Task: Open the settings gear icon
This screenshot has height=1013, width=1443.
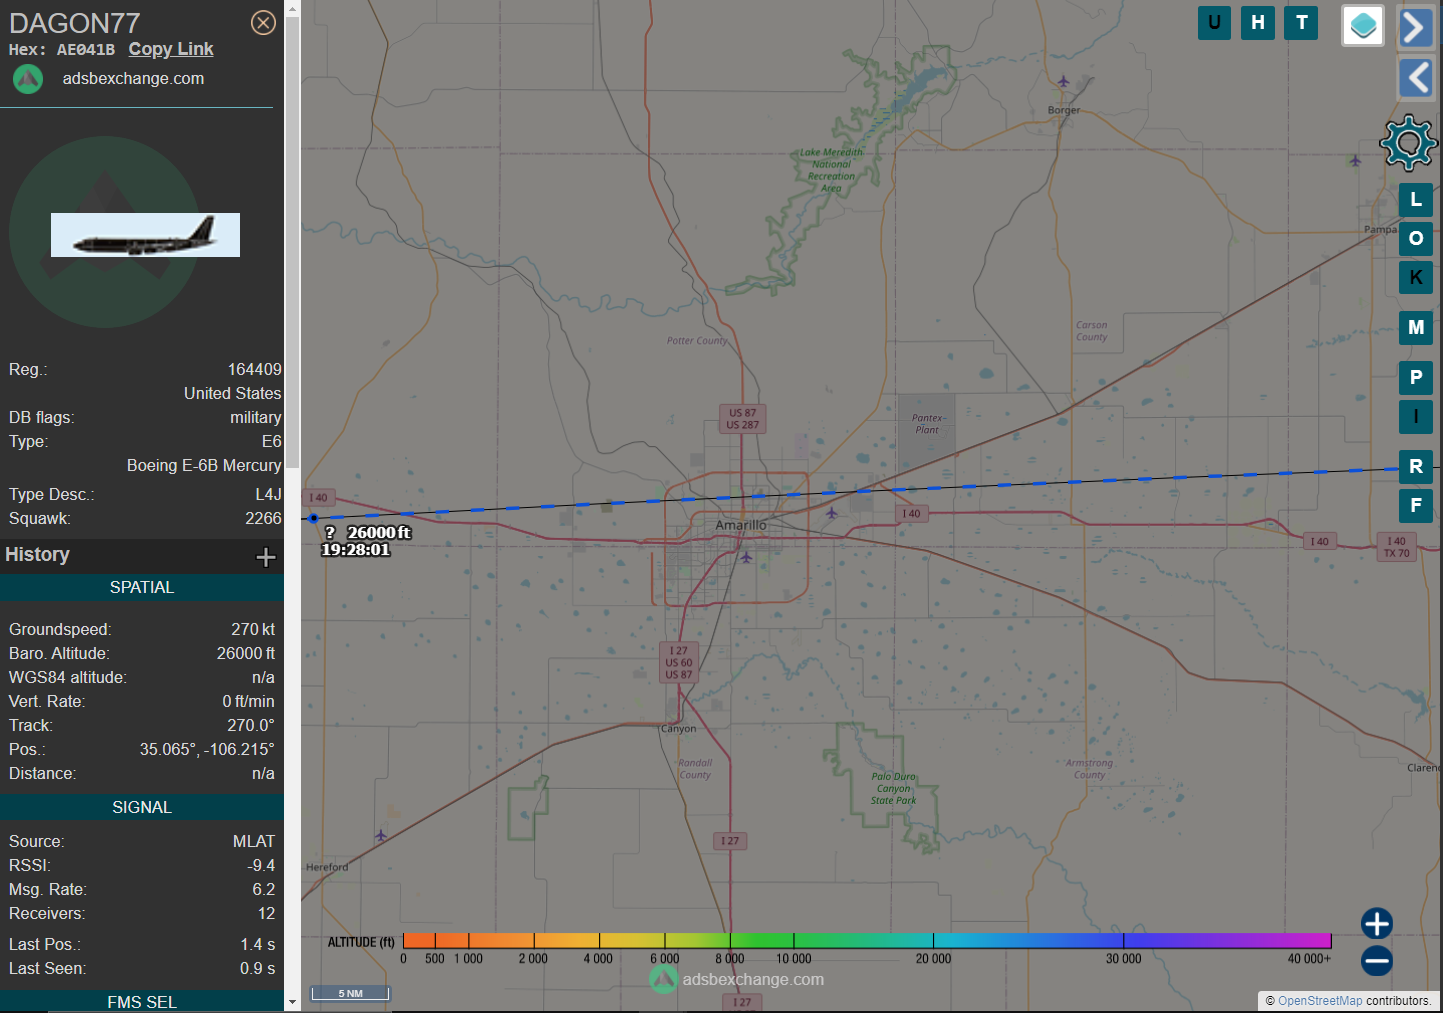Action: (1408, 143)
